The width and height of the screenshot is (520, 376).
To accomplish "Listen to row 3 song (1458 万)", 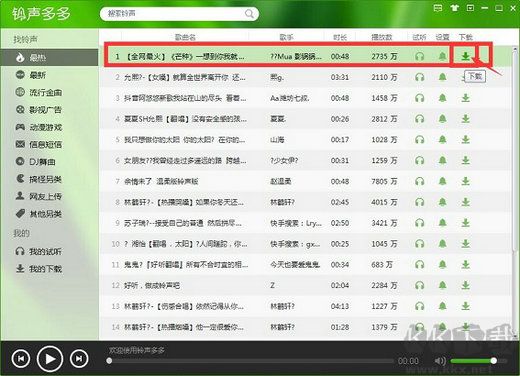I will coord(420,98).
